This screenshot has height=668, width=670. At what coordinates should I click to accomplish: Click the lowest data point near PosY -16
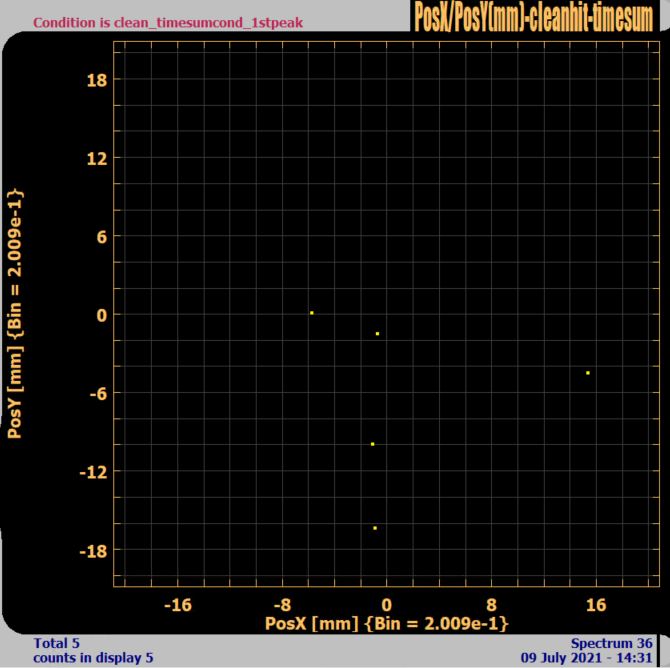click(x=375, y=528)
